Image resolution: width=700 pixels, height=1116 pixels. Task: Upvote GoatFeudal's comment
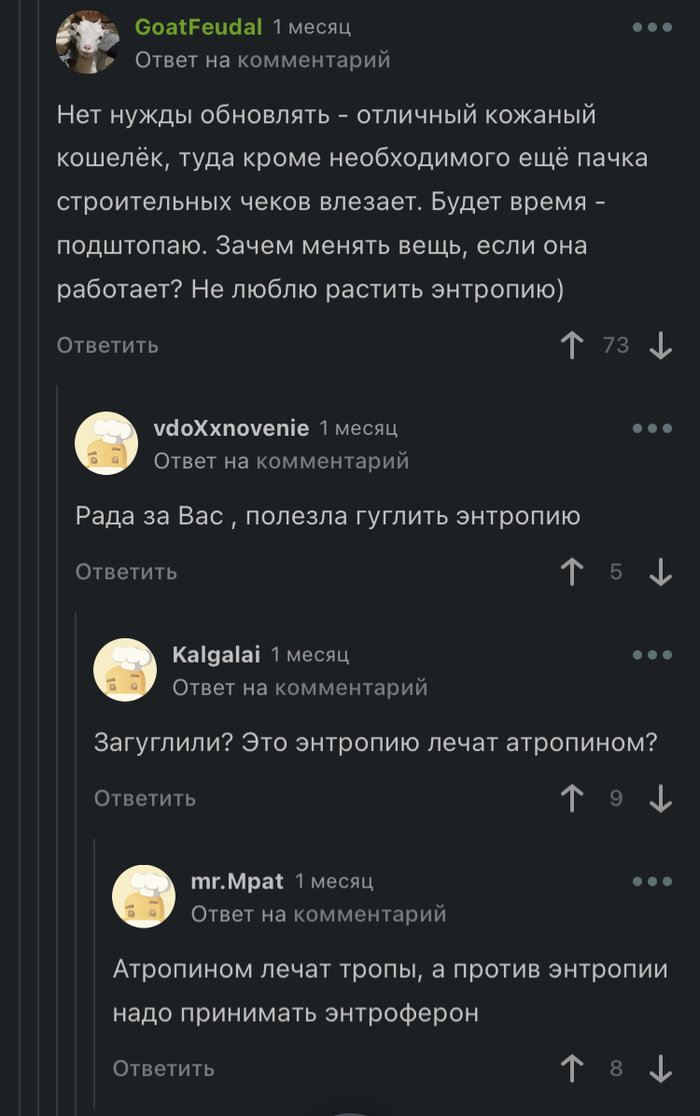coord(572,345)
